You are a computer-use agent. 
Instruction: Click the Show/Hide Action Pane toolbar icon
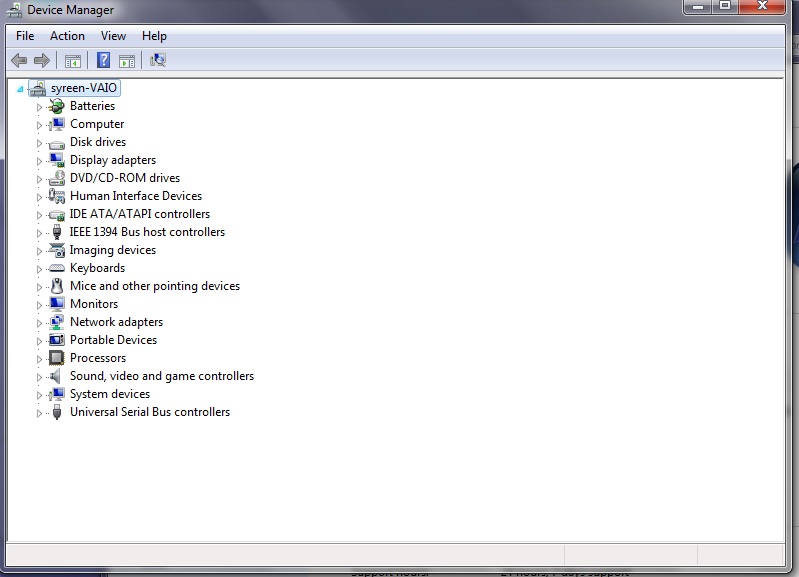coord(127,60)
